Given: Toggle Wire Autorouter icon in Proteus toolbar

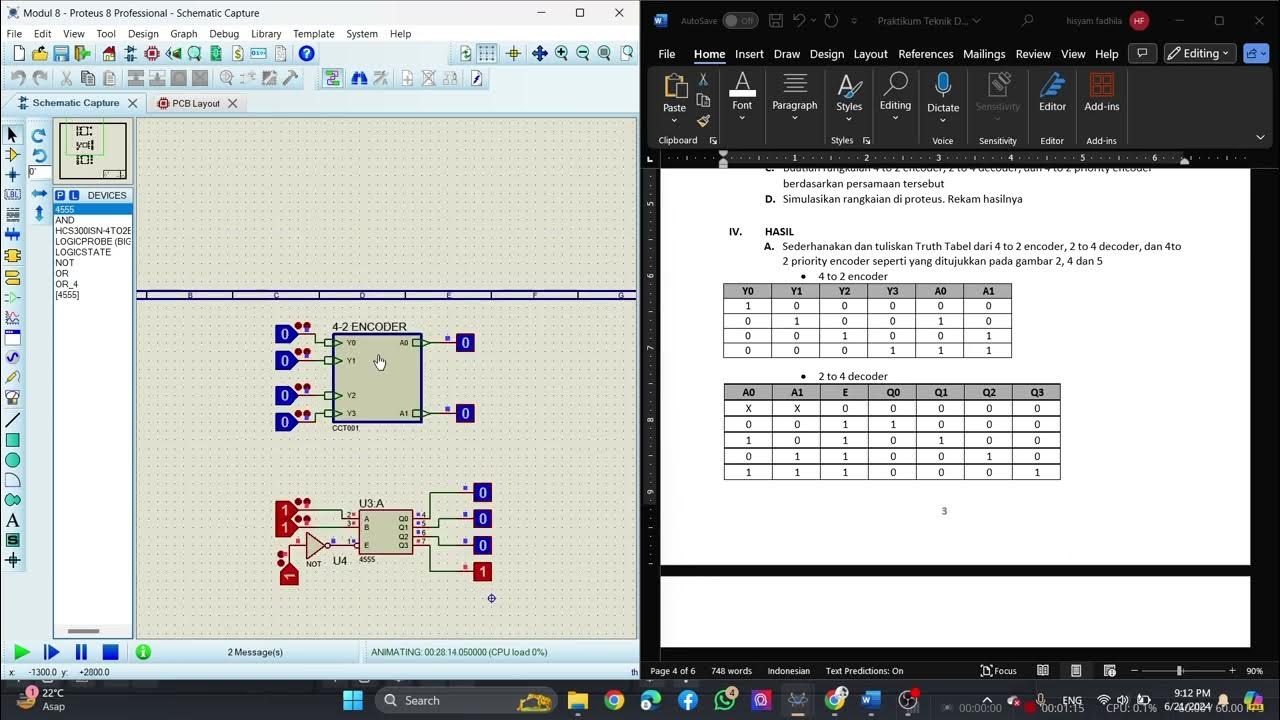Looking at the screenshot, I should click(333, 78).
